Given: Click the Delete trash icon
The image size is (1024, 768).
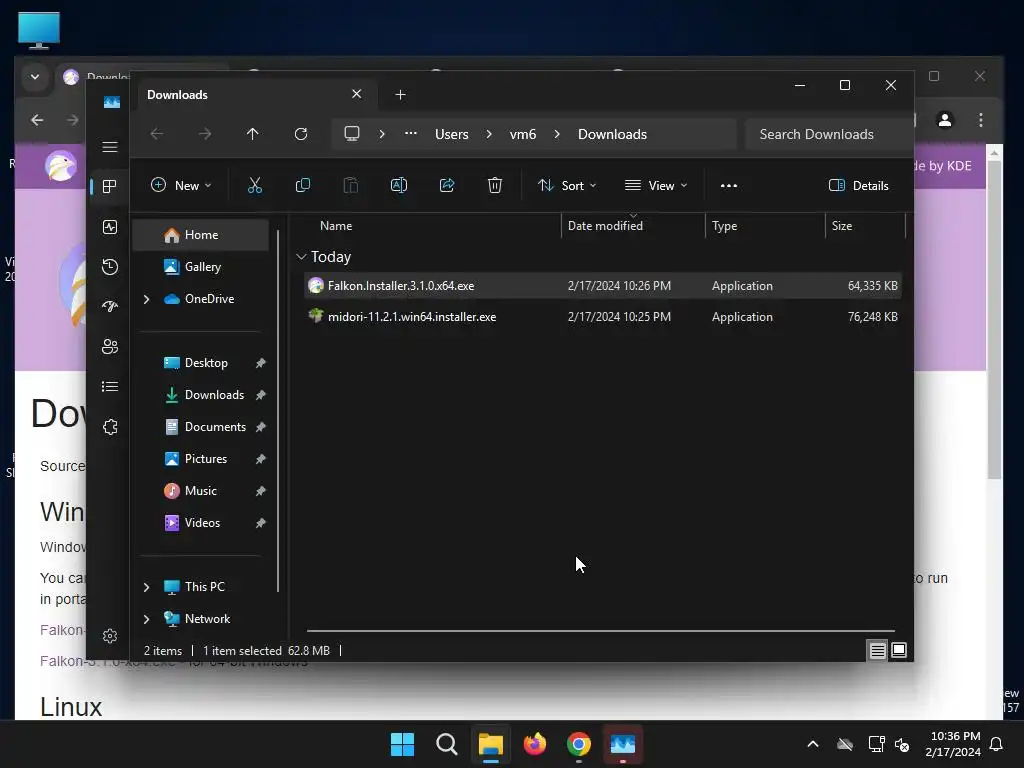Looking at the screenshot, I should pos(495,185).
